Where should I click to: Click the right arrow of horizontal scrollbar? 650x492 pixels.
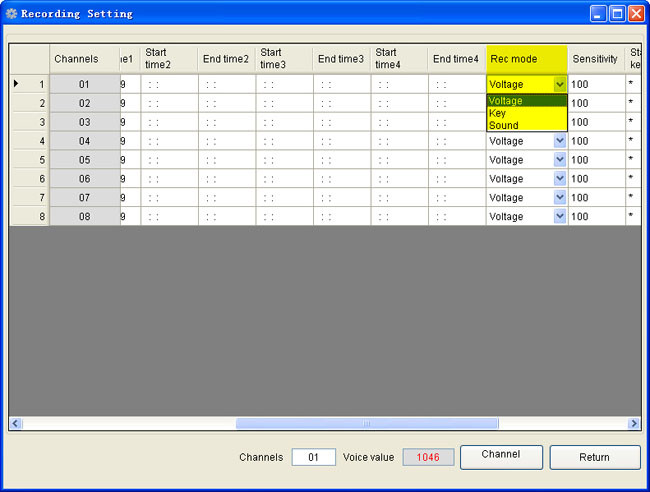633,424
